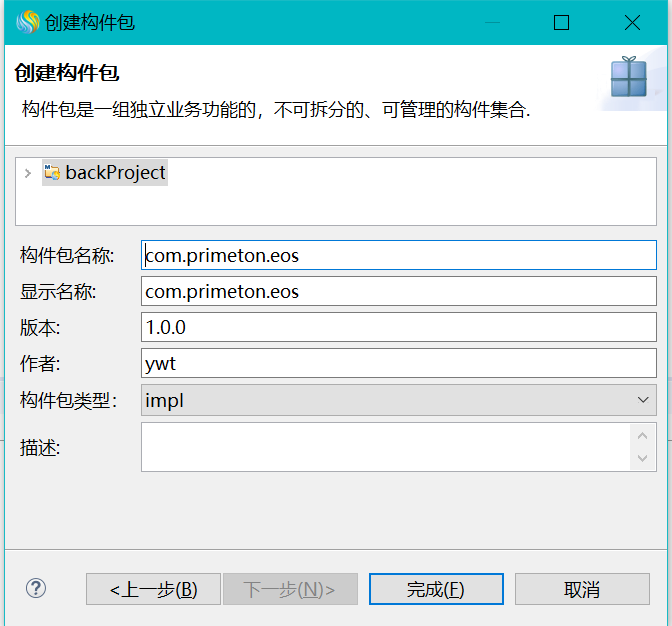The image size is (672, 626).
Task: Select the 版本 field containing 1.0.0
Action: 398,327
